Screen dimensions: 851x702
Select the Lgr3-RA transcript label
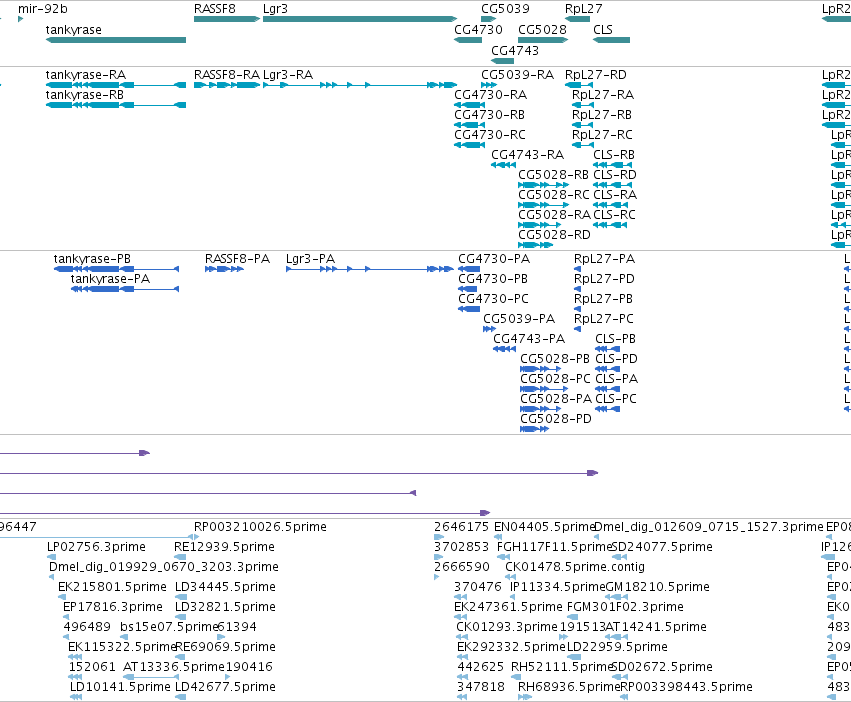[x=288, y=74]
